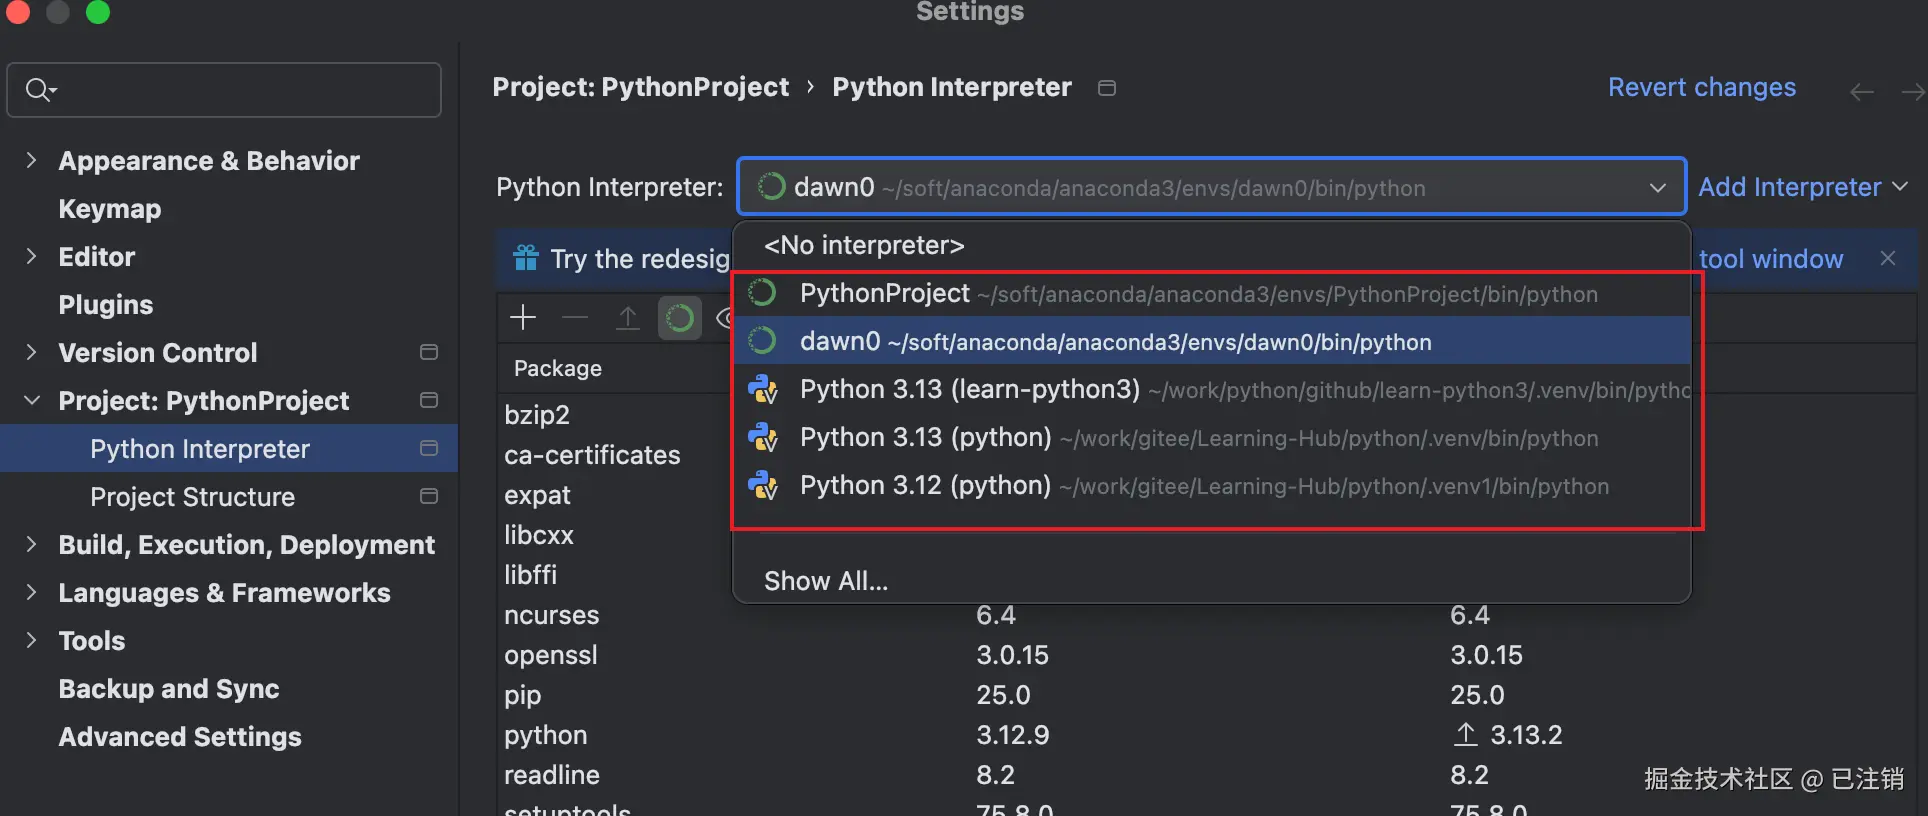
Task: Open Project Structure settings page
Action: tap(192, 497)
